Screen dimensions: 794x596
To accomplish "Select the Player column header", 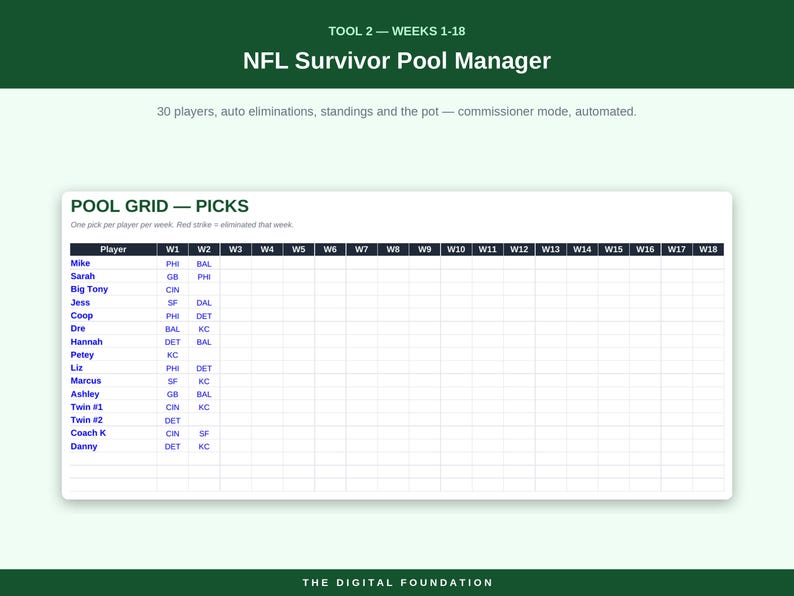I will point(113,249).
